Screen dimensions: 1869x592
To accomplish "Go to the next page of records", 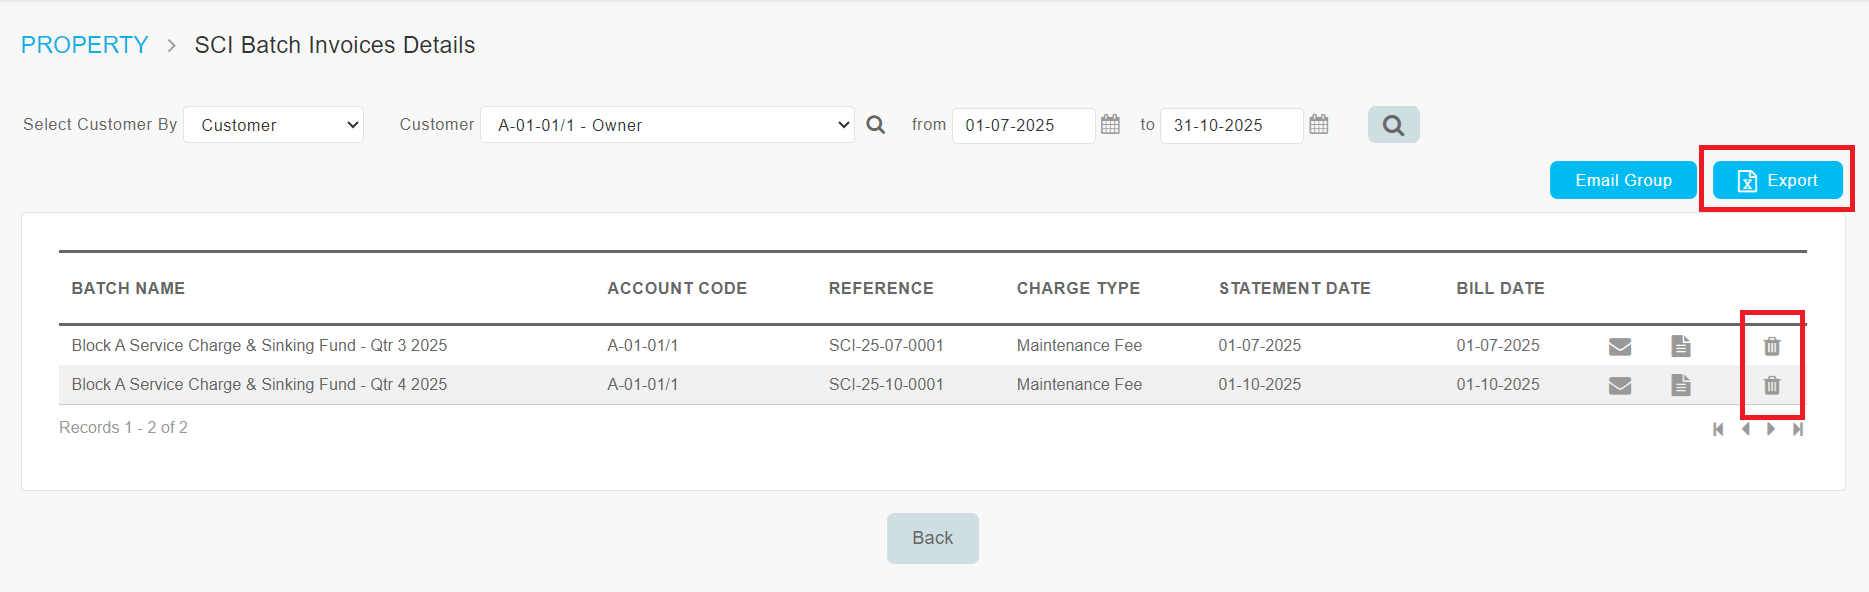I will coord(1771,429).
